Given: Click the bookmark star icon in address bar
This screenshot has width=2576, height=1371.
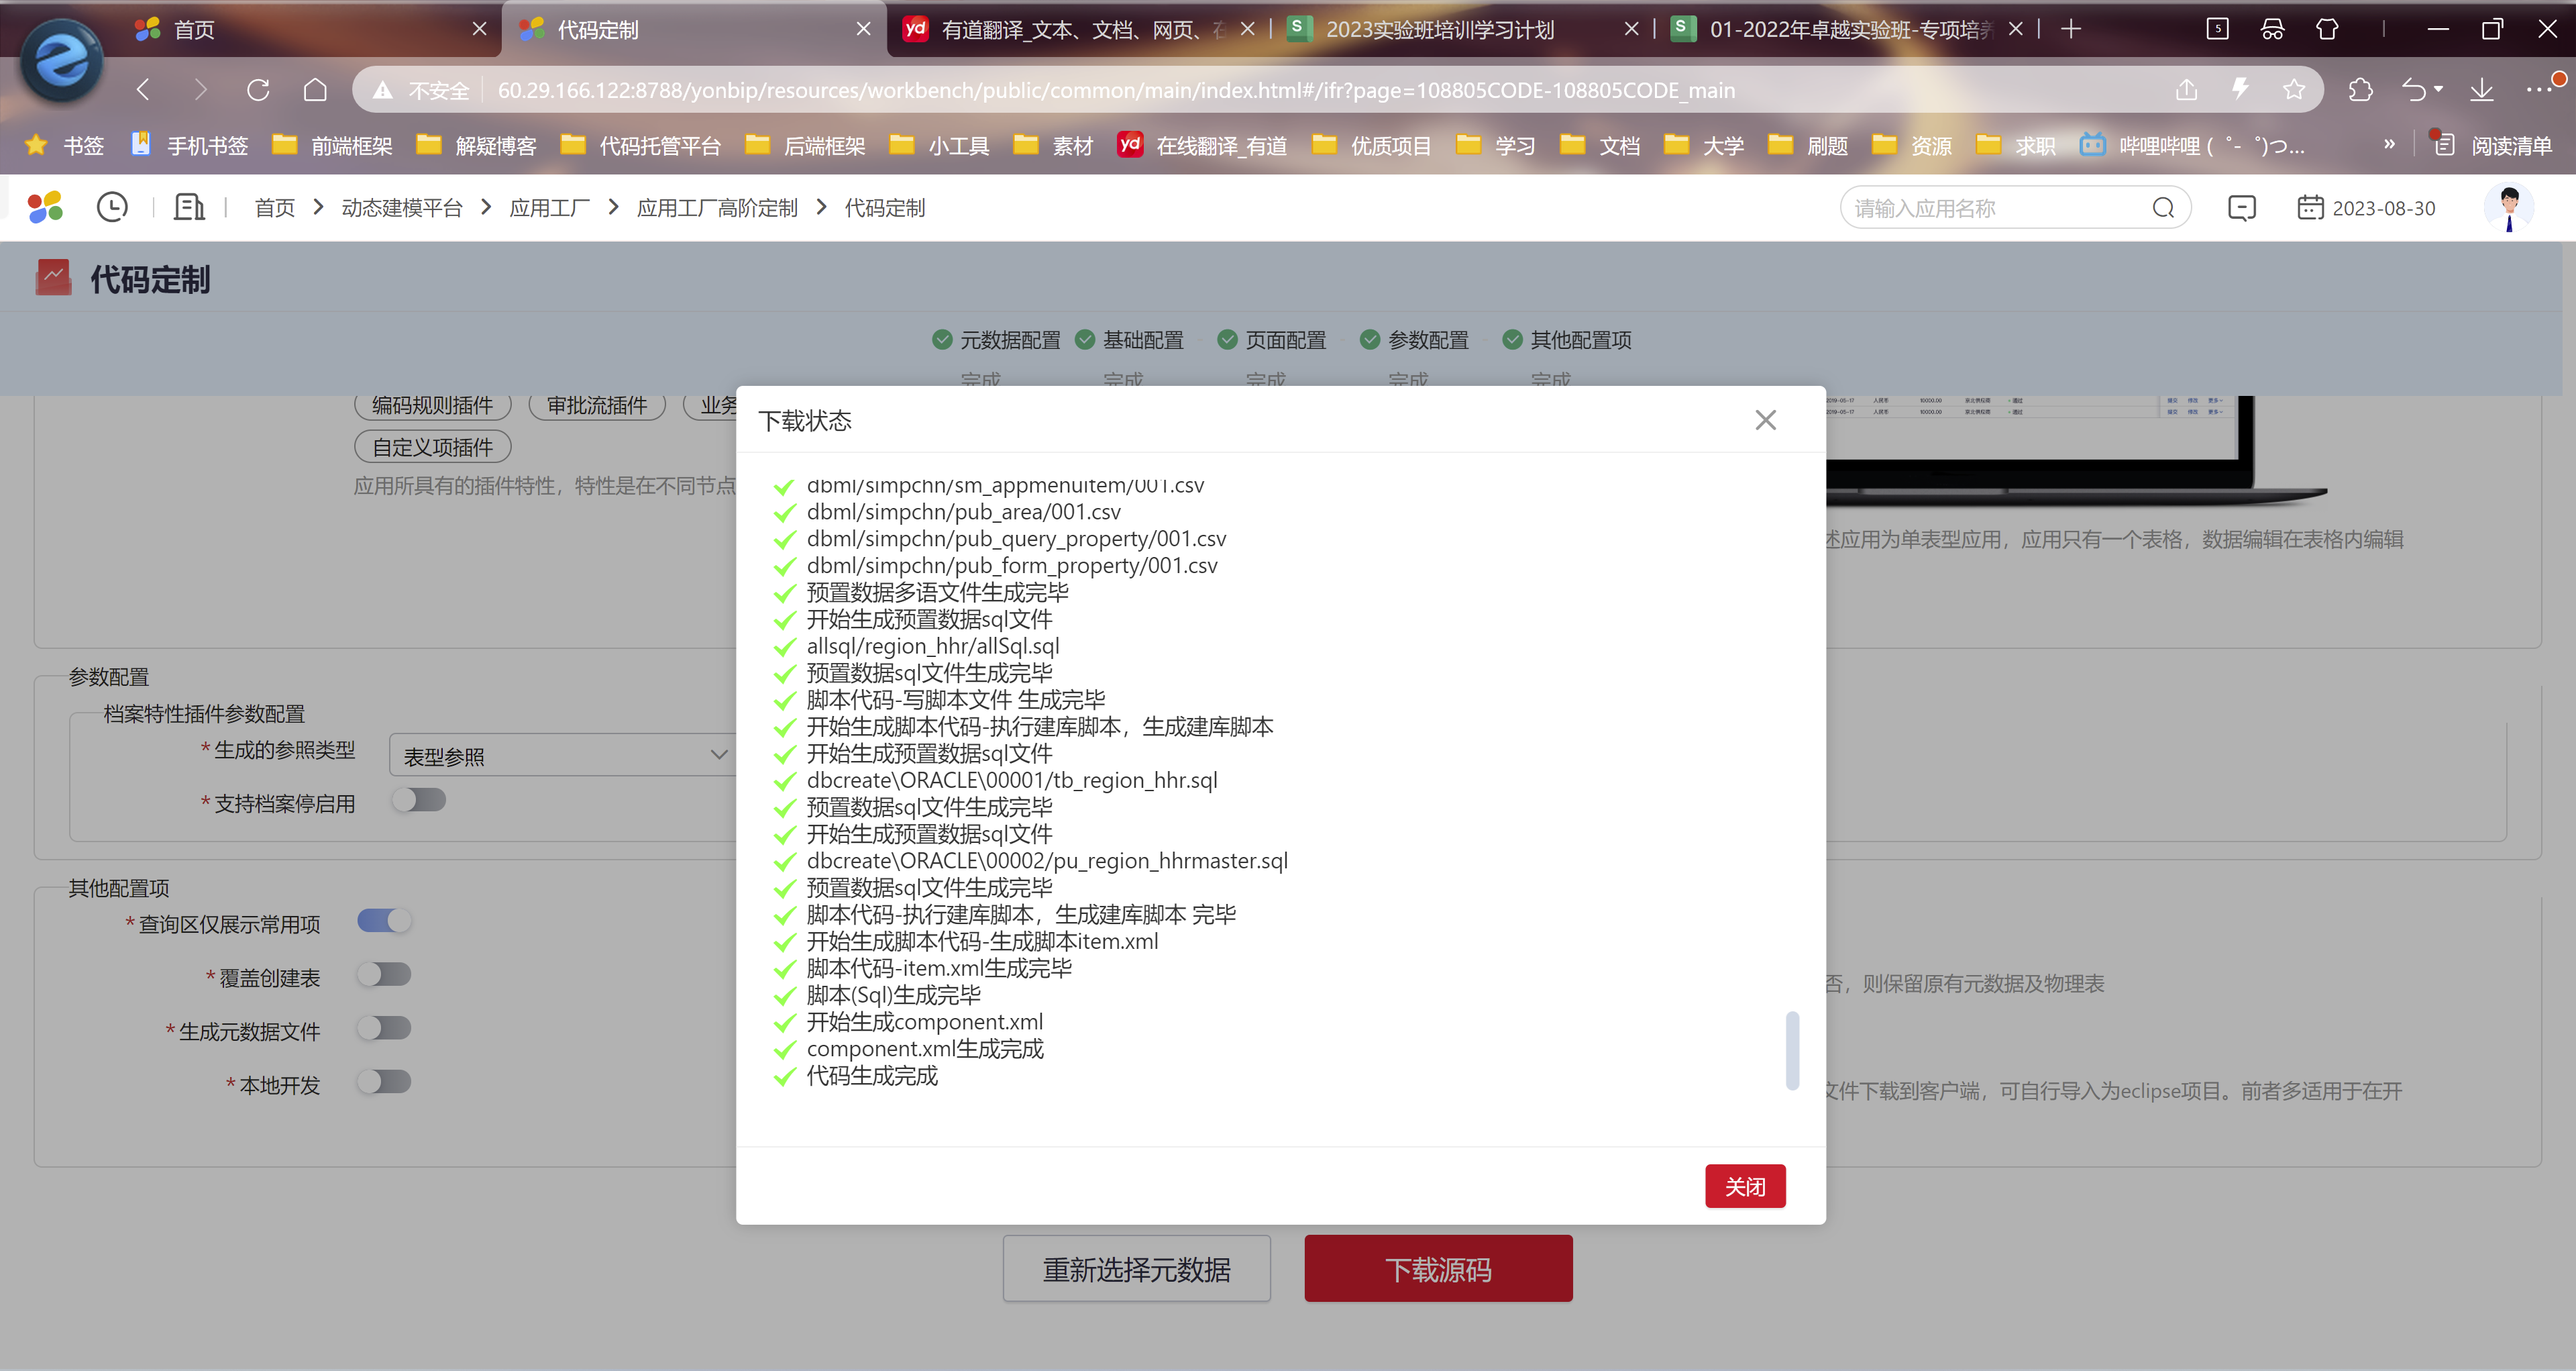Looking at the screenshot, I should [2294, 90].
